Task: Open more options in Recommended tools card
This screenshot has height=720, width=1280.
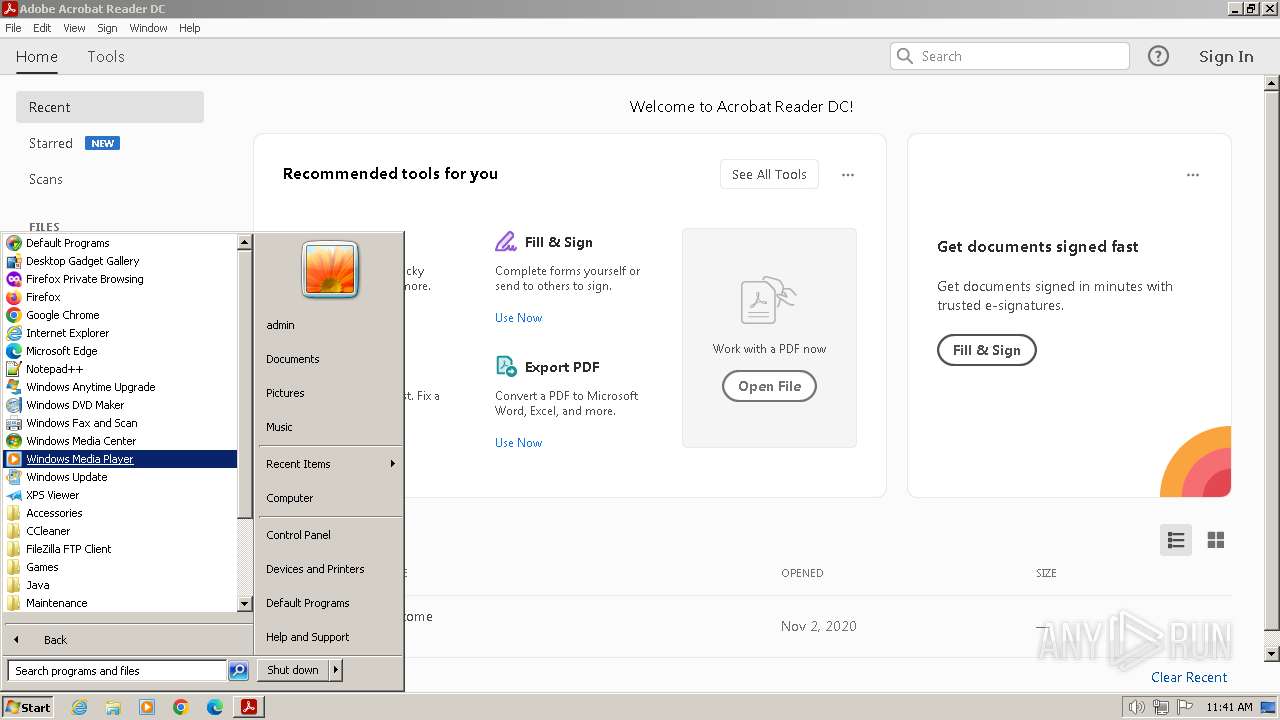Action: coord(848,175)
